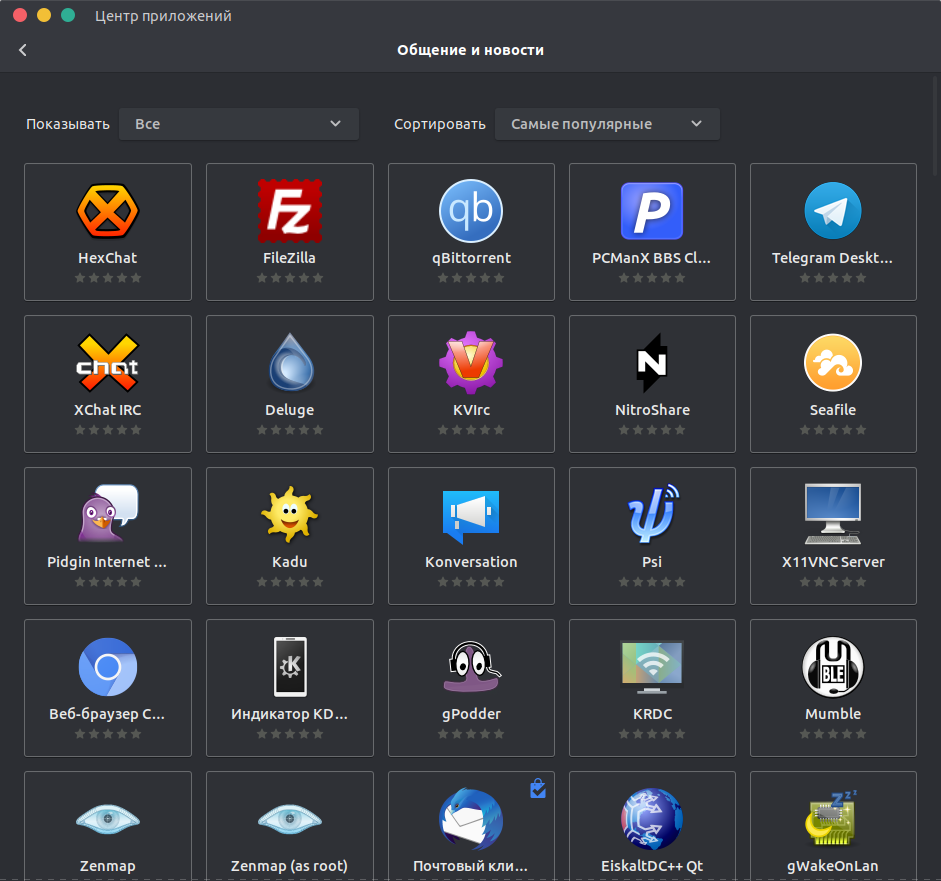
Task: Click the 'PCManX BBS Cl...' label
Action: 652,258
